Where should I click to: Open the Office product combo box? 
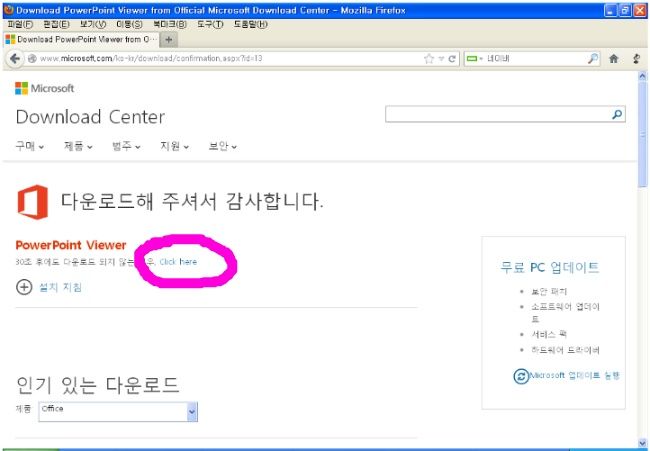coord(118,412)
